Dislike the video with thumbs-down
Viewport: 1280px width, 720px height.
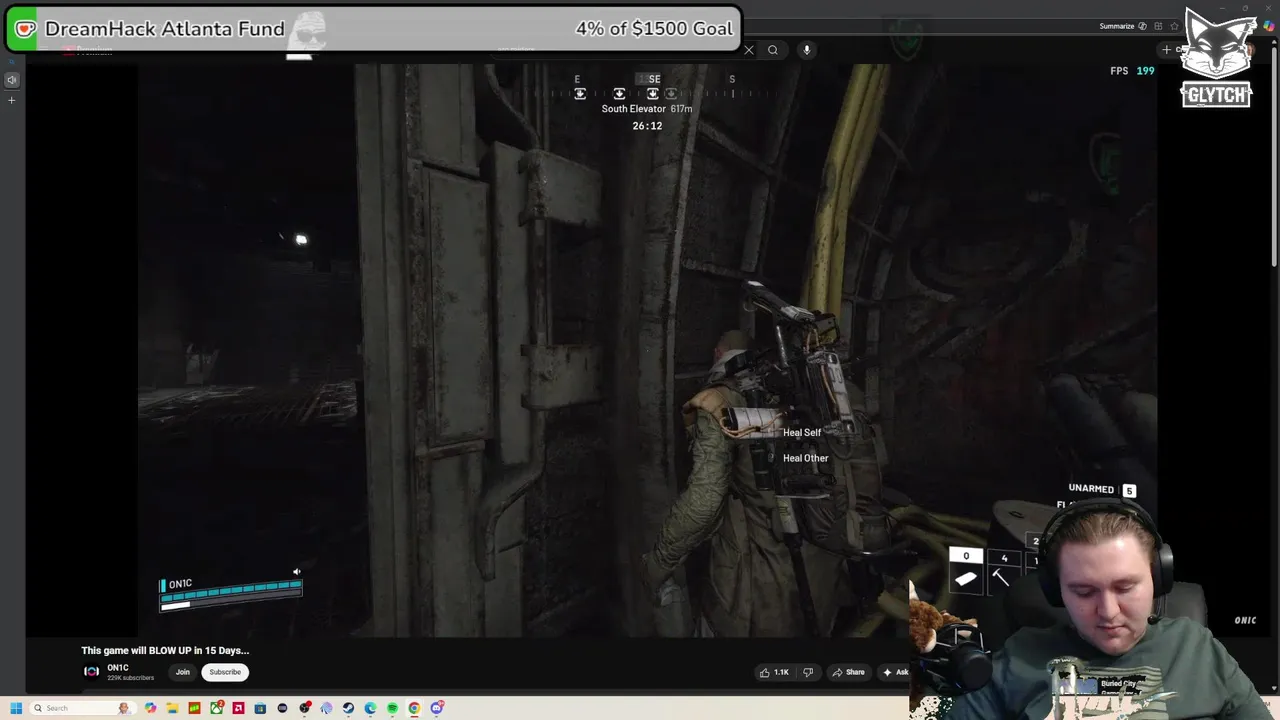point(808,672)
